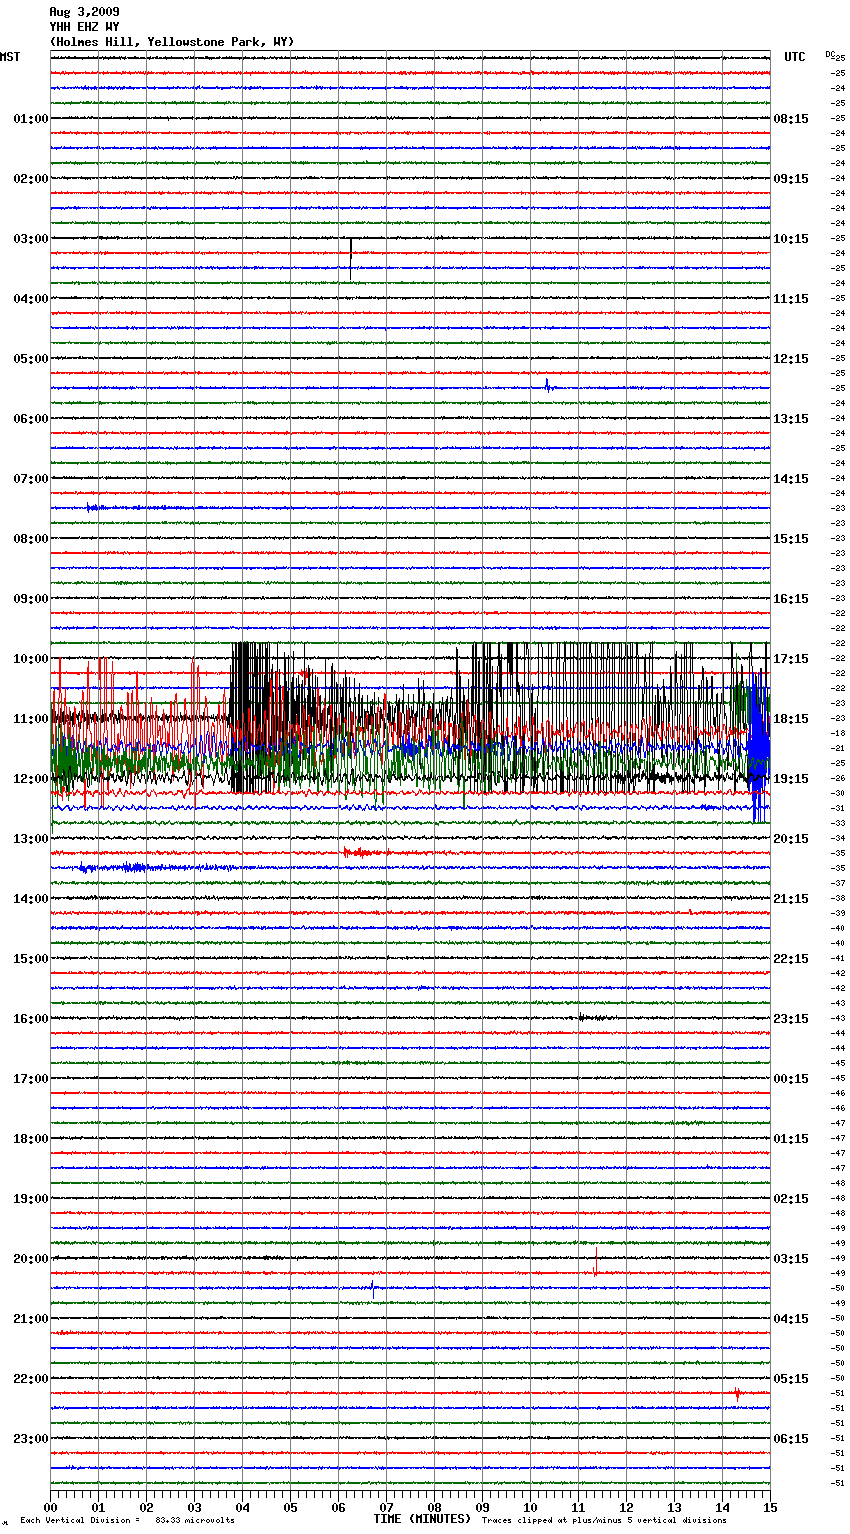Click the blue blip on the 20:30 trace

coord(374,1288)
